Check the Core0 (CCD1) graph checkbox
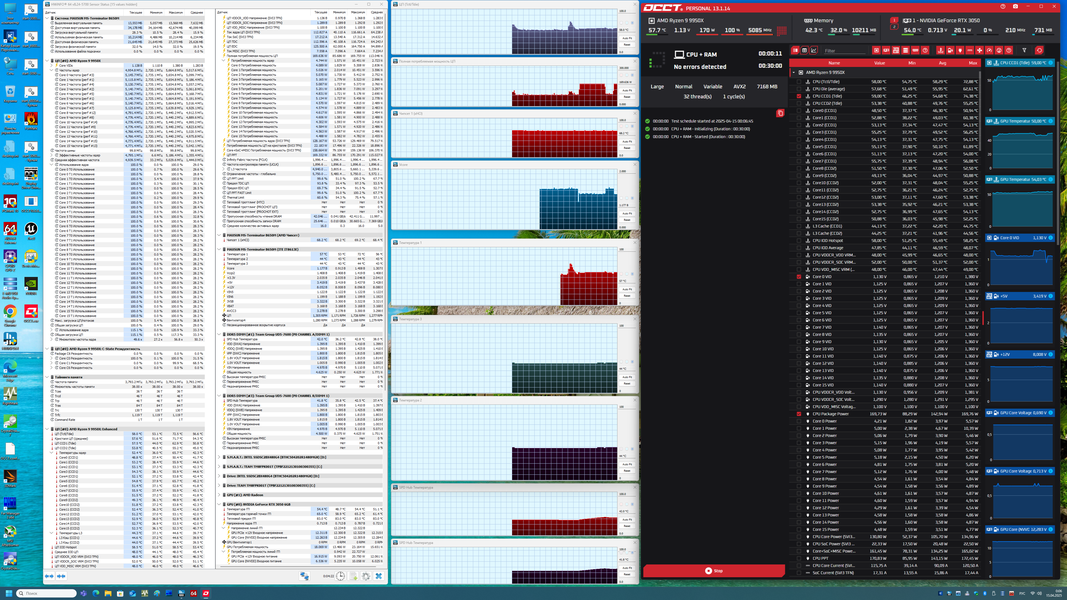Image resolution: width=1067 pixels, height=600 pixels. tap(799, 111)
